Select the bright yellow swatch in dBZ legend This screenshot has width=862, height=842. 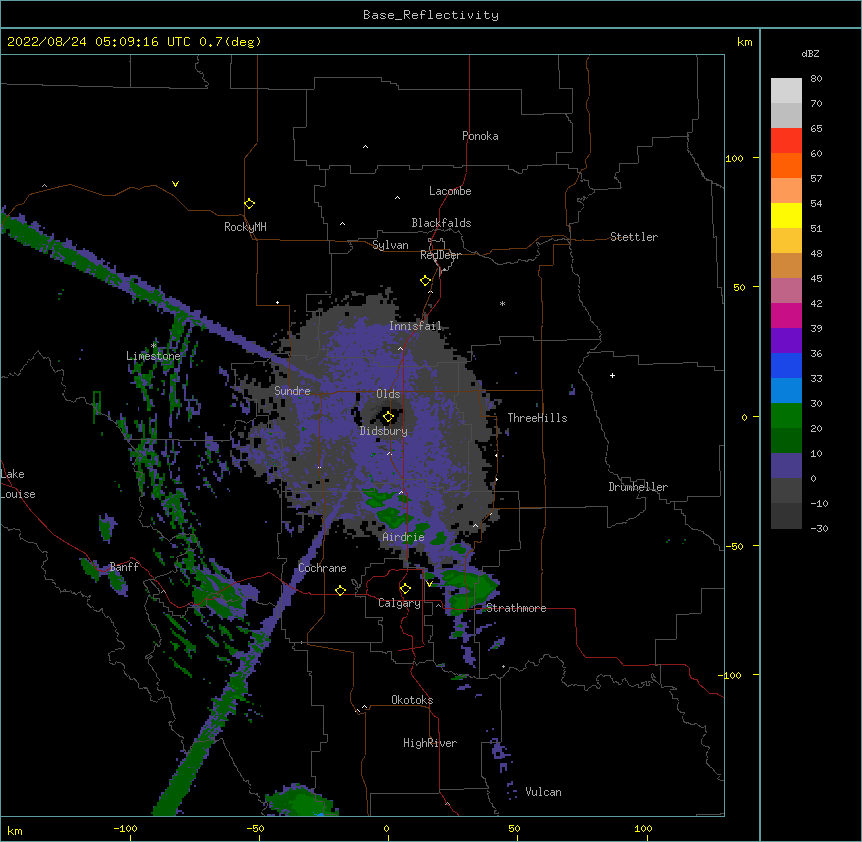786,215
